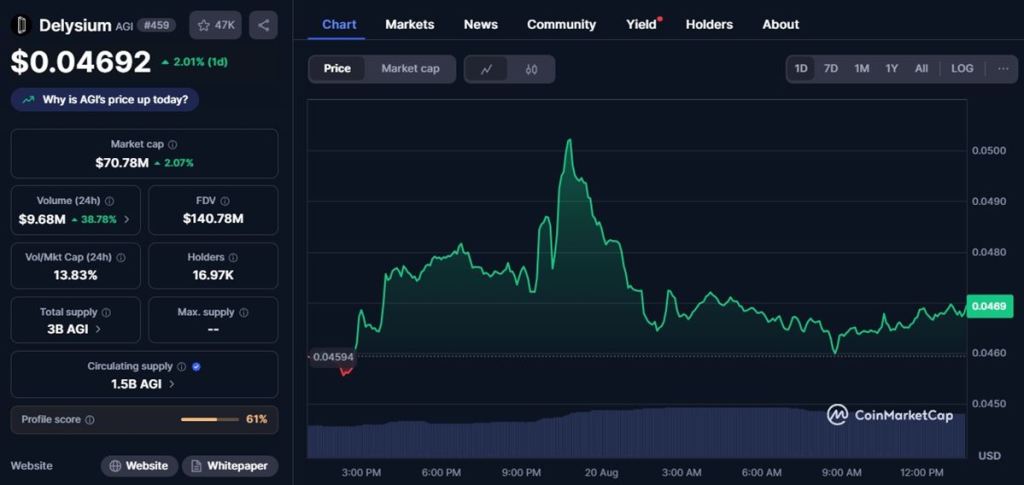This screenshot has width=1024, height=485.
Task: Expand Volume (24h) details chevron
Action: pyautogui.click(x=127, y=220)
